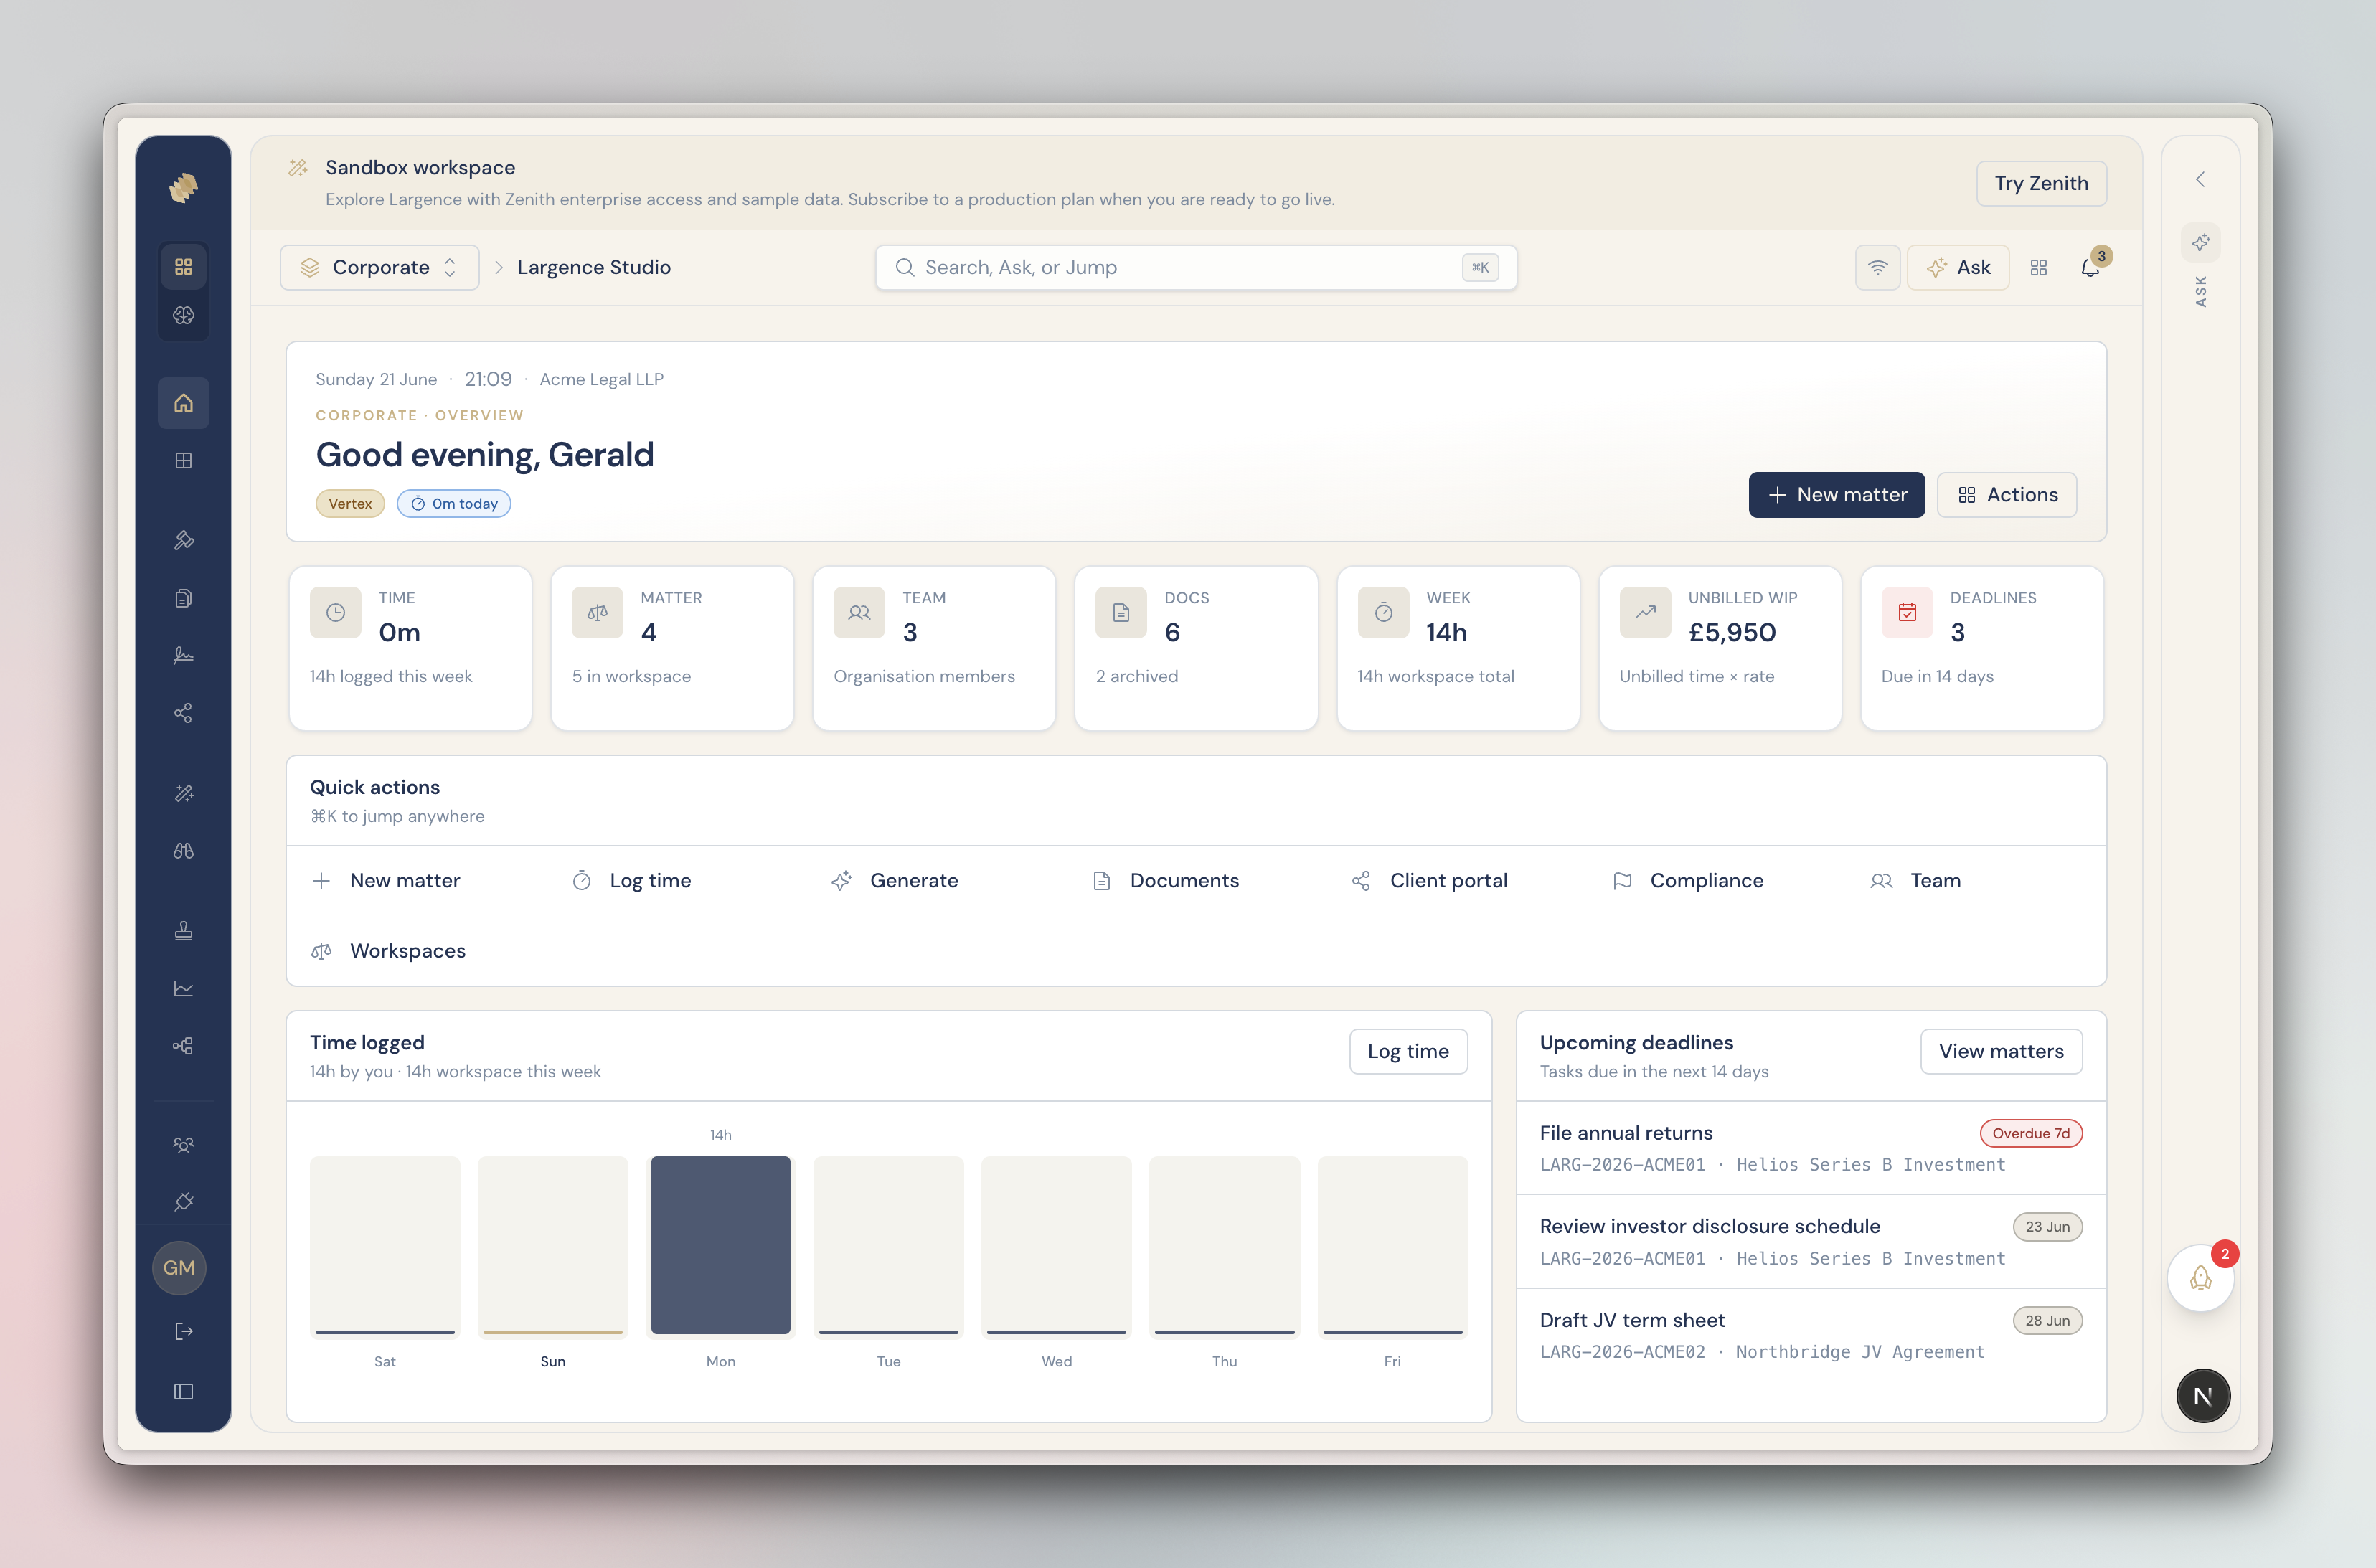Select the four-squares apps icon in sidebar
2376x1568 pixels.
183,267
